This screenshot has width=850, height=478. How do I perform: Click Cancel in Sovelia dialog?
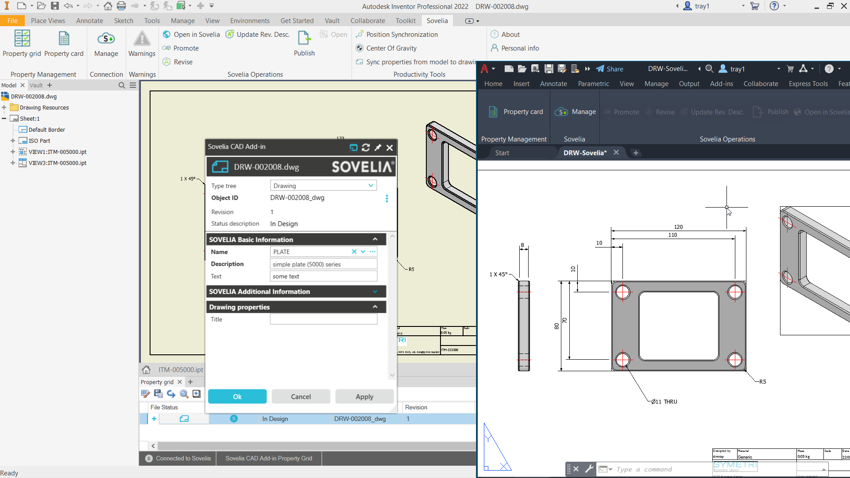click(x=301, y=397)
